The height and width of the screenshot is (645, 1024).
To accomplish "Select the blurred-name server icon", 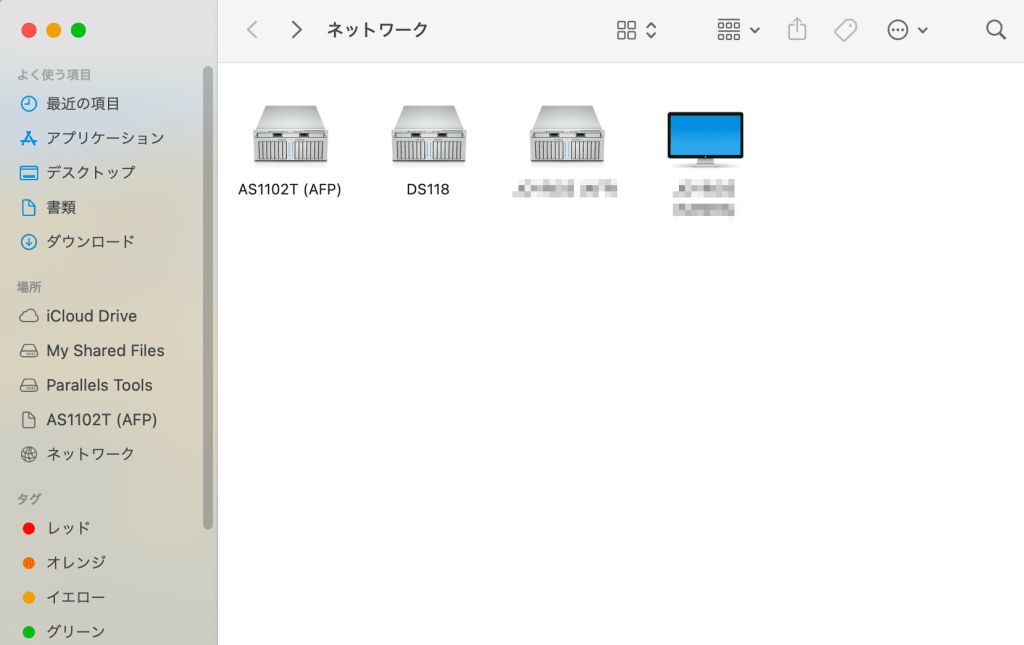I will point(568,134).
